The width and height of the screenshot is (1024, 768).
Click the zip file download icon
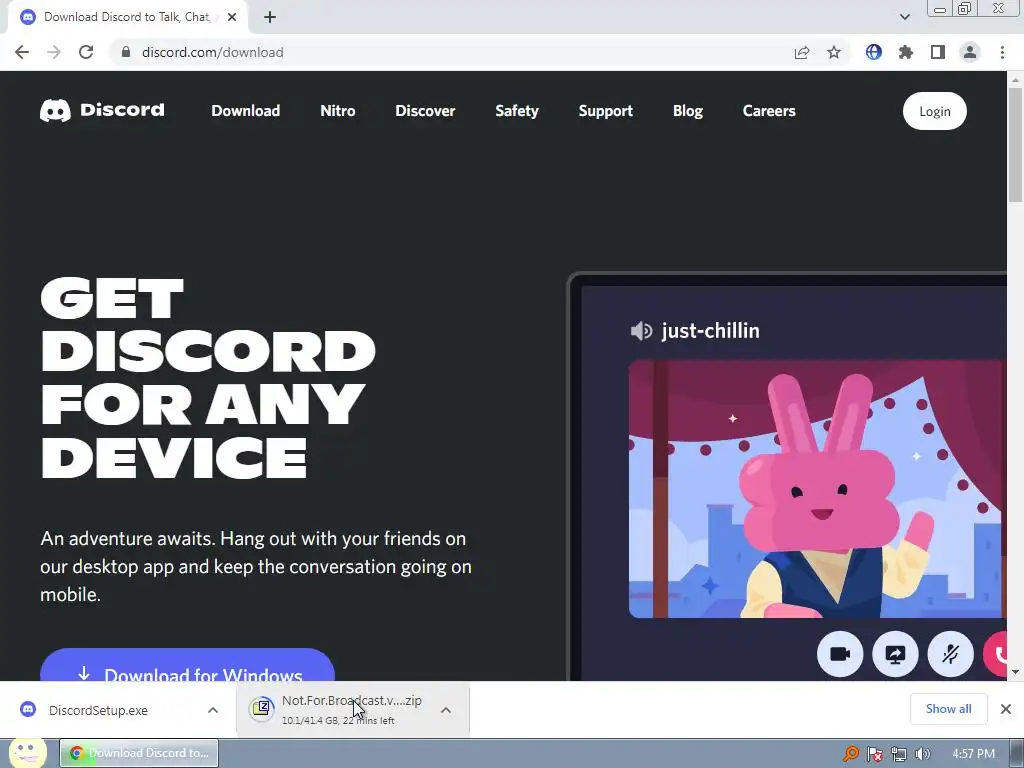tap(262, 709)
